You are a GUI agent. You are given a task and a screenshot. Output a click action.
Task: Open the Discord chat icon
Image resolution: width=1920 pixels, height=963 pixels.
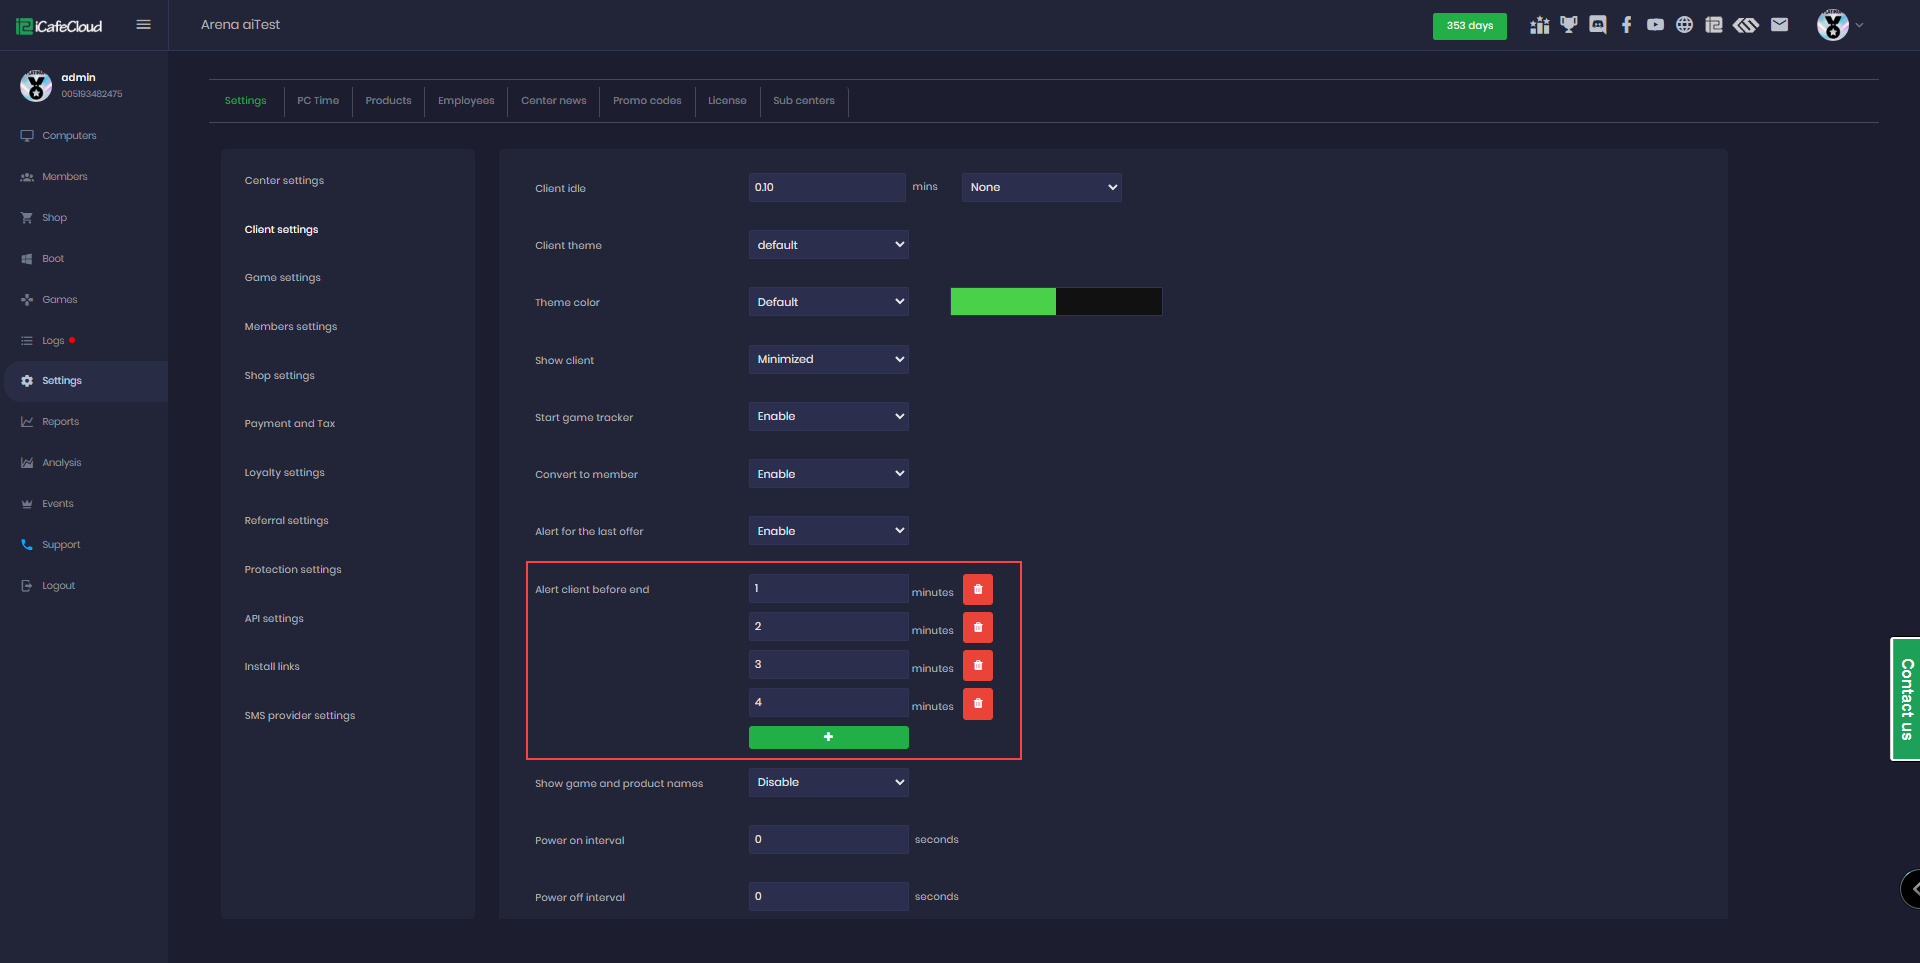[1598, 25]
